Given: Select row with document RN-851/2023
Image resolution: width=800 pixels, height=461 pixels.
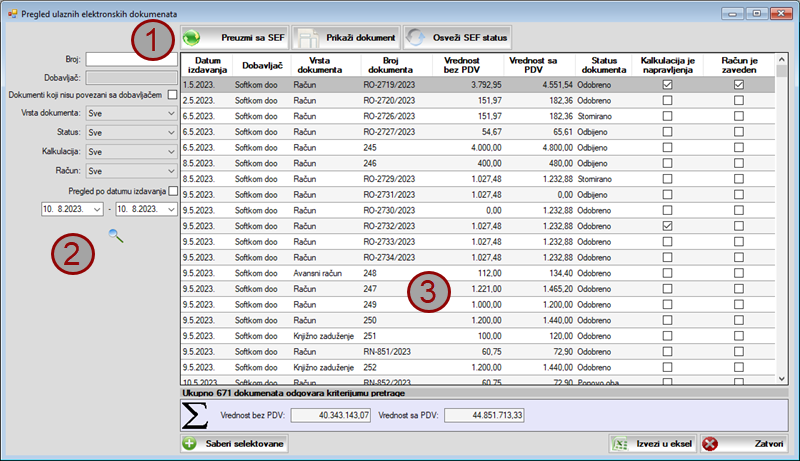Looking at the screenshot, I should (478, 352).
